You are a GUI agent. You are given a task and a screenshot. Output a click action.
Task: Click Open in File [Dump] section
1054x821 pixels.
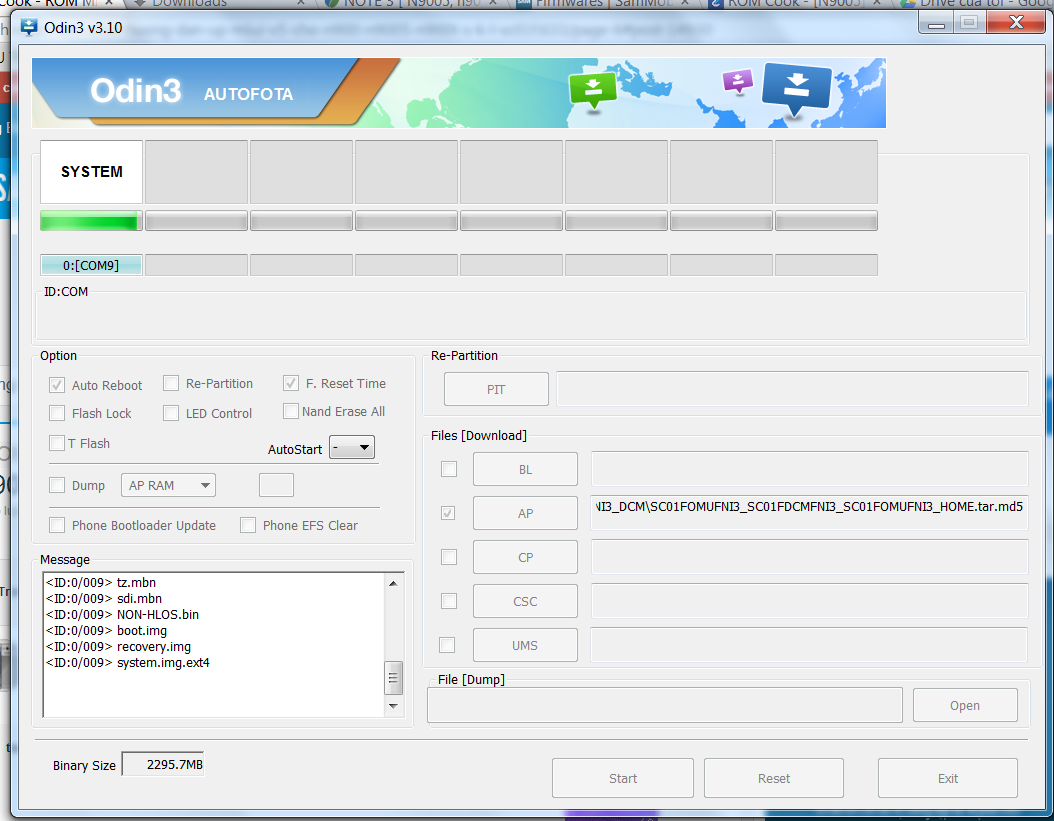[965, 705]
